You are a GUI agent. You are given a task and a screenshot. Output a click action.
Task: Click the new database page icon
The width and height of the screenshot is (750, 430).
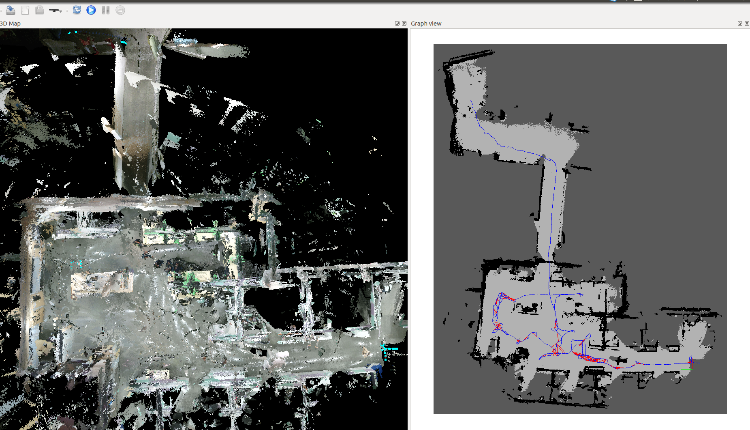tap(24, 10)
